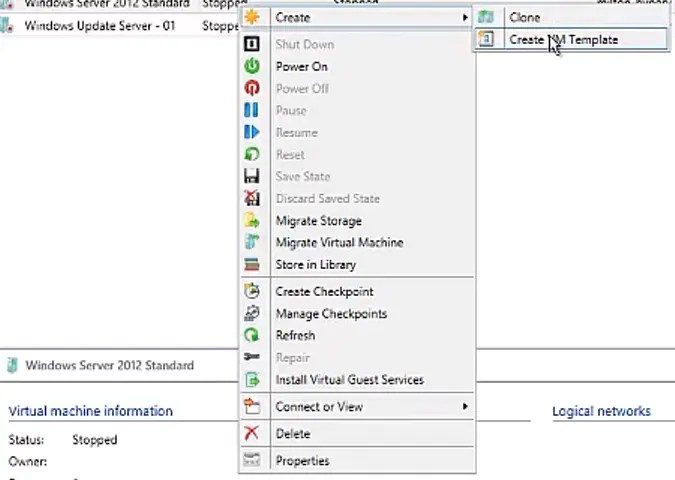Click the Clone icon in submenu
This screenshot has height=480, width=675.
pos(486,17)
